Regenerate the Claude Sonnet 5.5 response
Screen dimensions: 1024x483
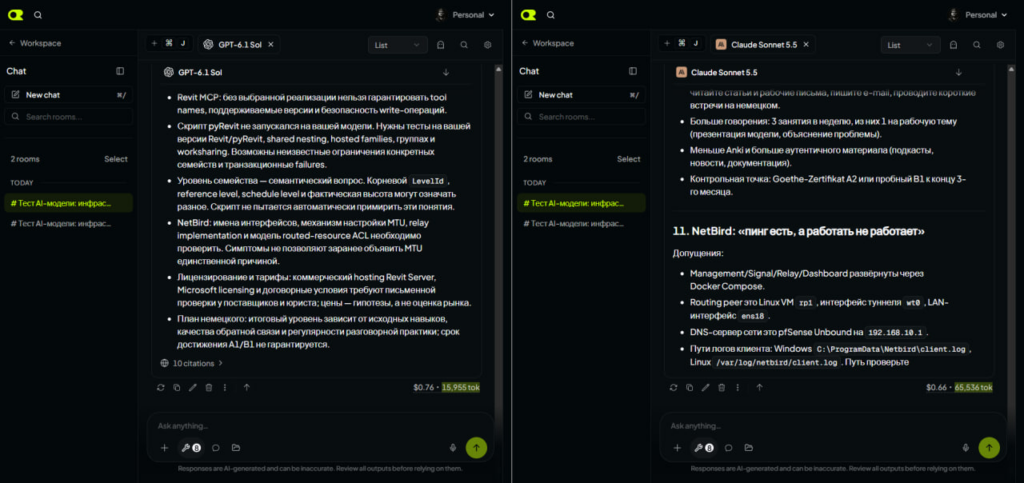673,388
